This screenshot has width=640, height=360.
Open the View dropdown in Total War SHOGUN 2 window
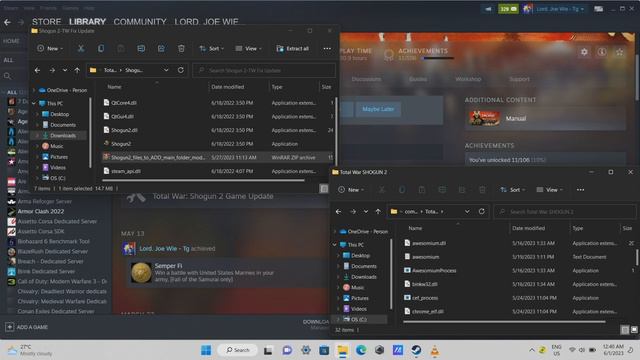(549, 190)
